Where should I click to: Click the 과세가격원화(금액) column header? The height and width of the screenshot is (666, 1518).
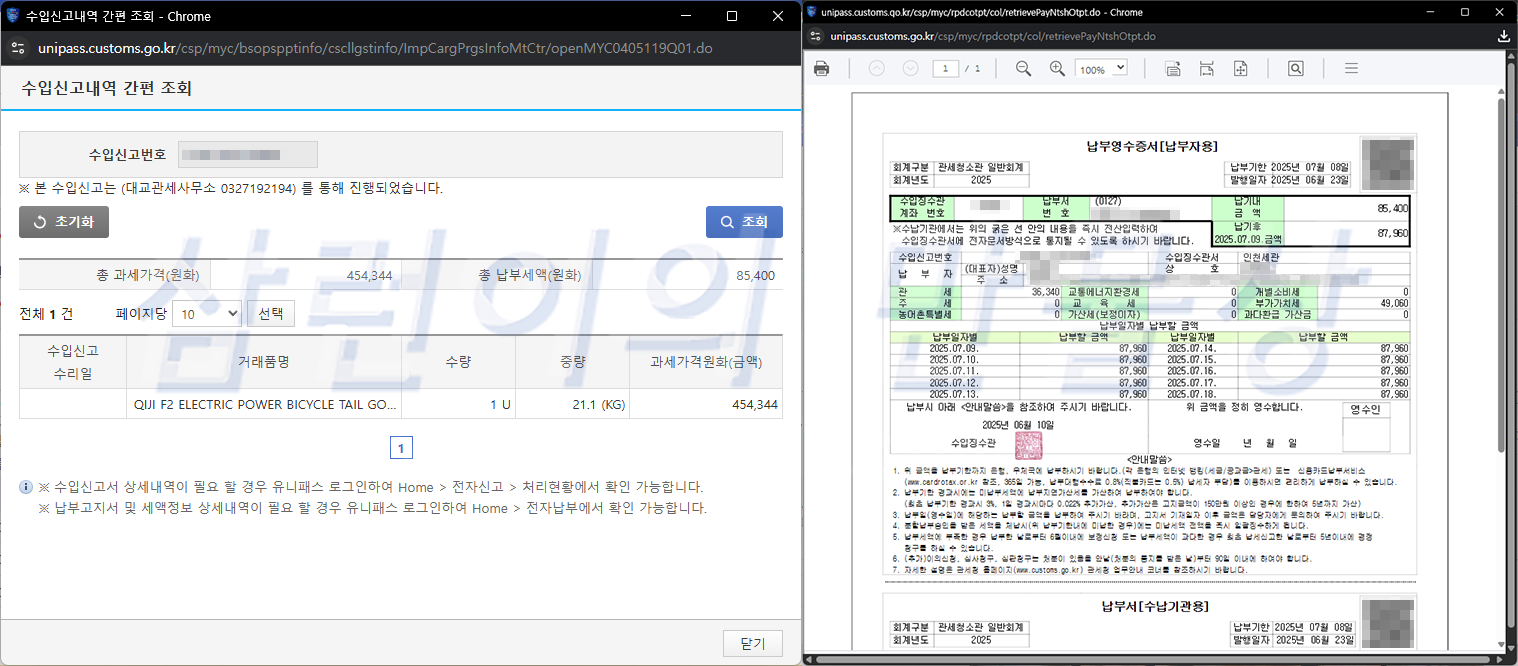707,362
